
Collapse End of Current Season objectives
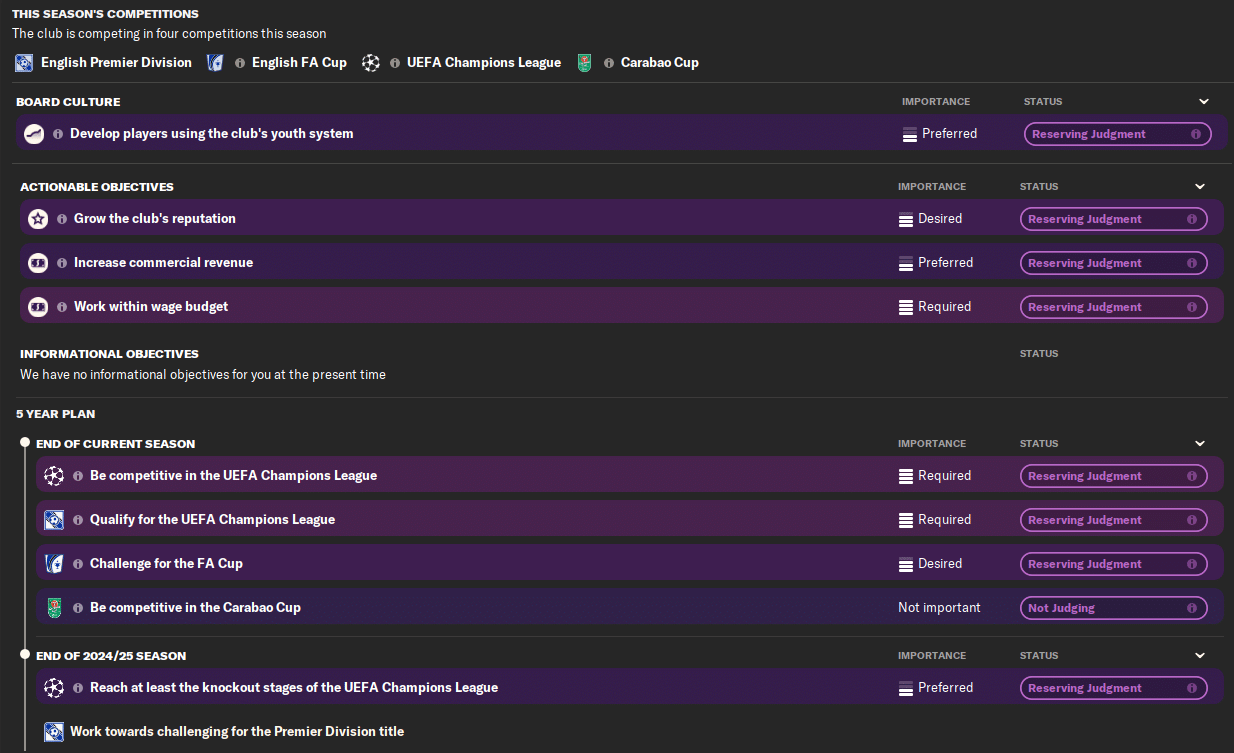click(1200, 444)
